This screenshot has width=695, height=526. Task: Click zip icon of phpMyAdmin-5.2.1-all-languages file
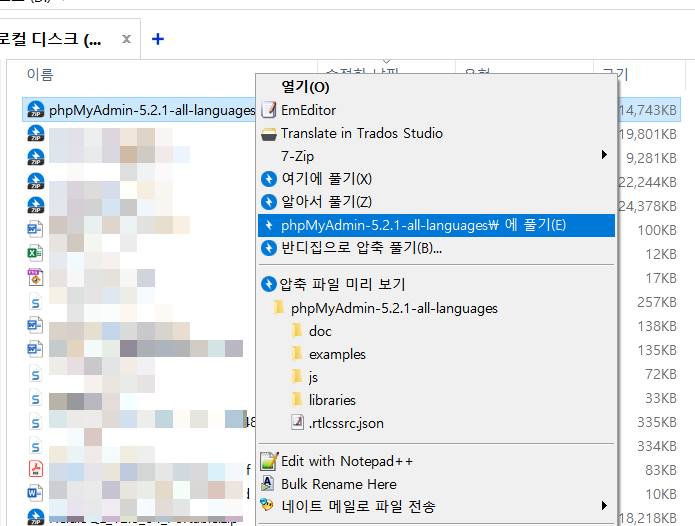coord(35,109)
